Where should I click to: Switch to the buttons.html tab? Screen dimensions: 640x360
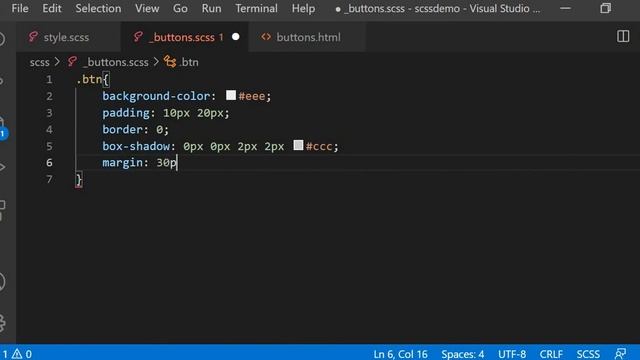coord(308,37)
